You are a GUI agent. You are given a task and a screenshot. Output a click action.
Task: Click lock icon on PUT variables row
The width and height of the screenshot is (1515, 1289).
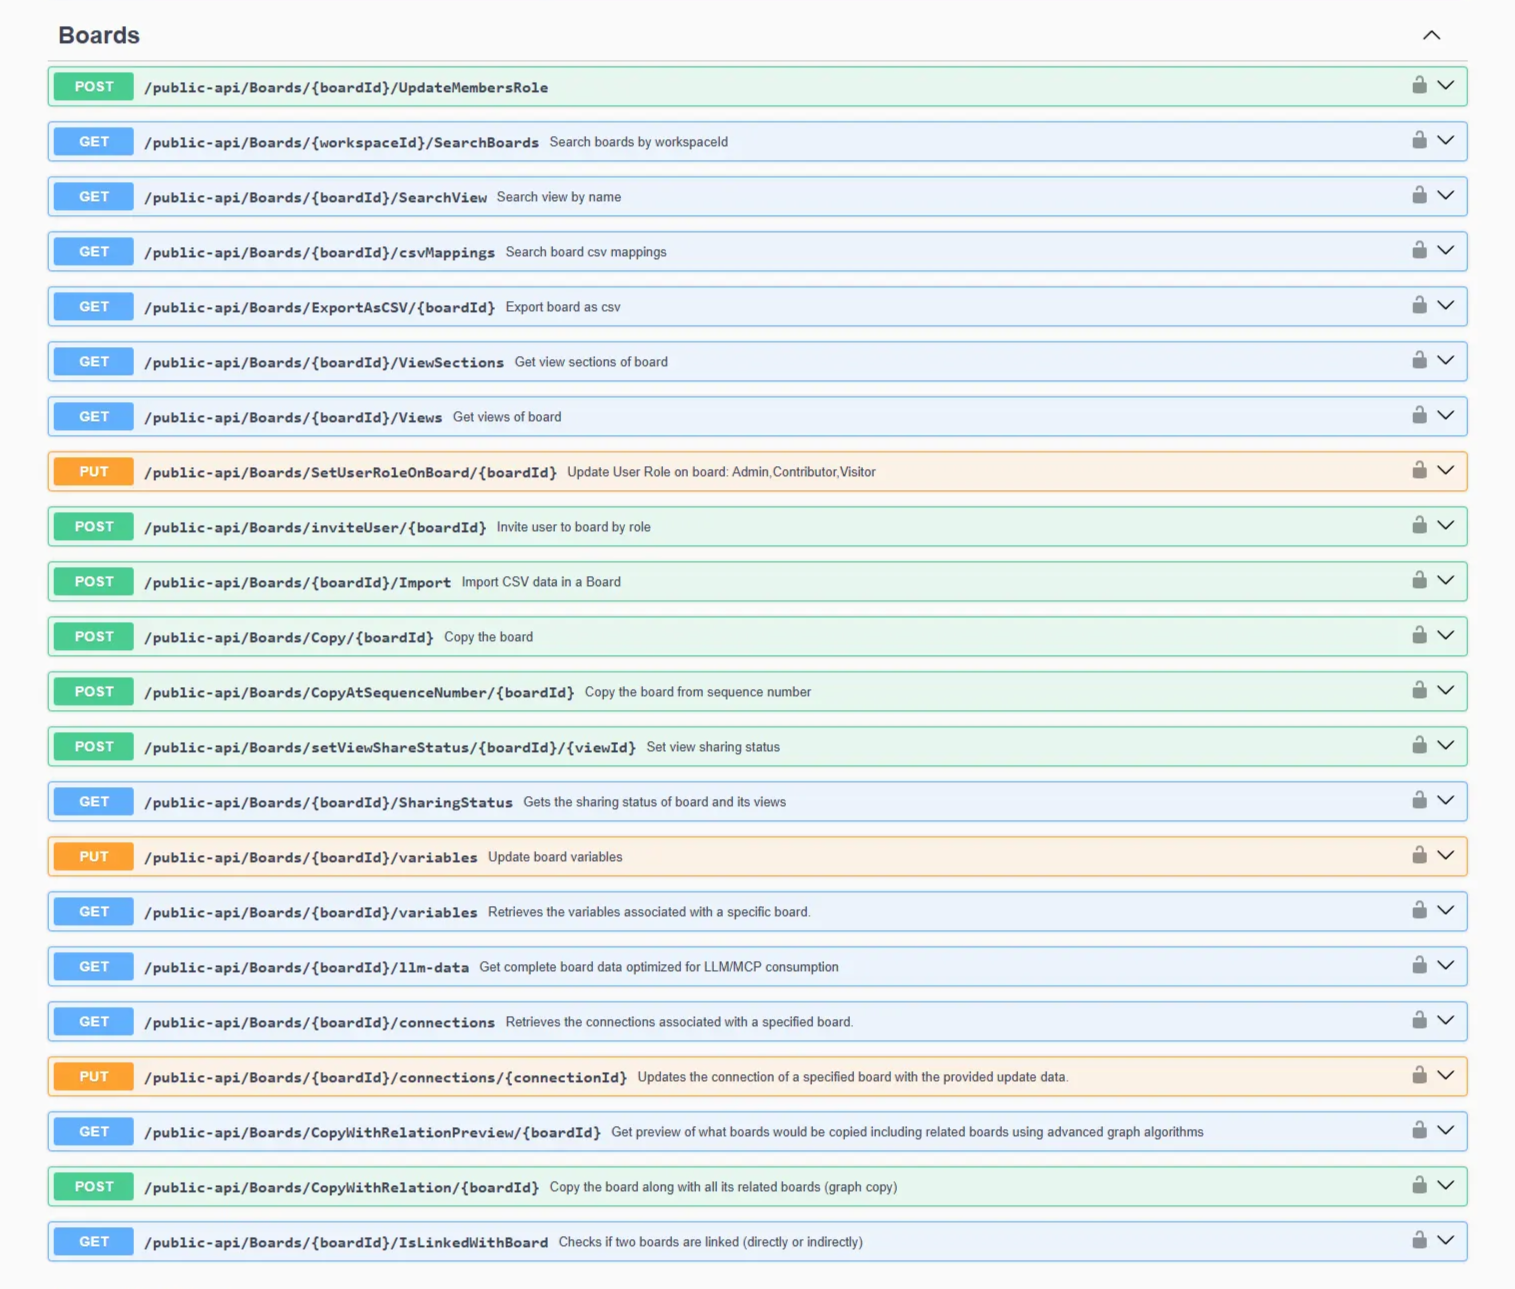pos(1418,856)
